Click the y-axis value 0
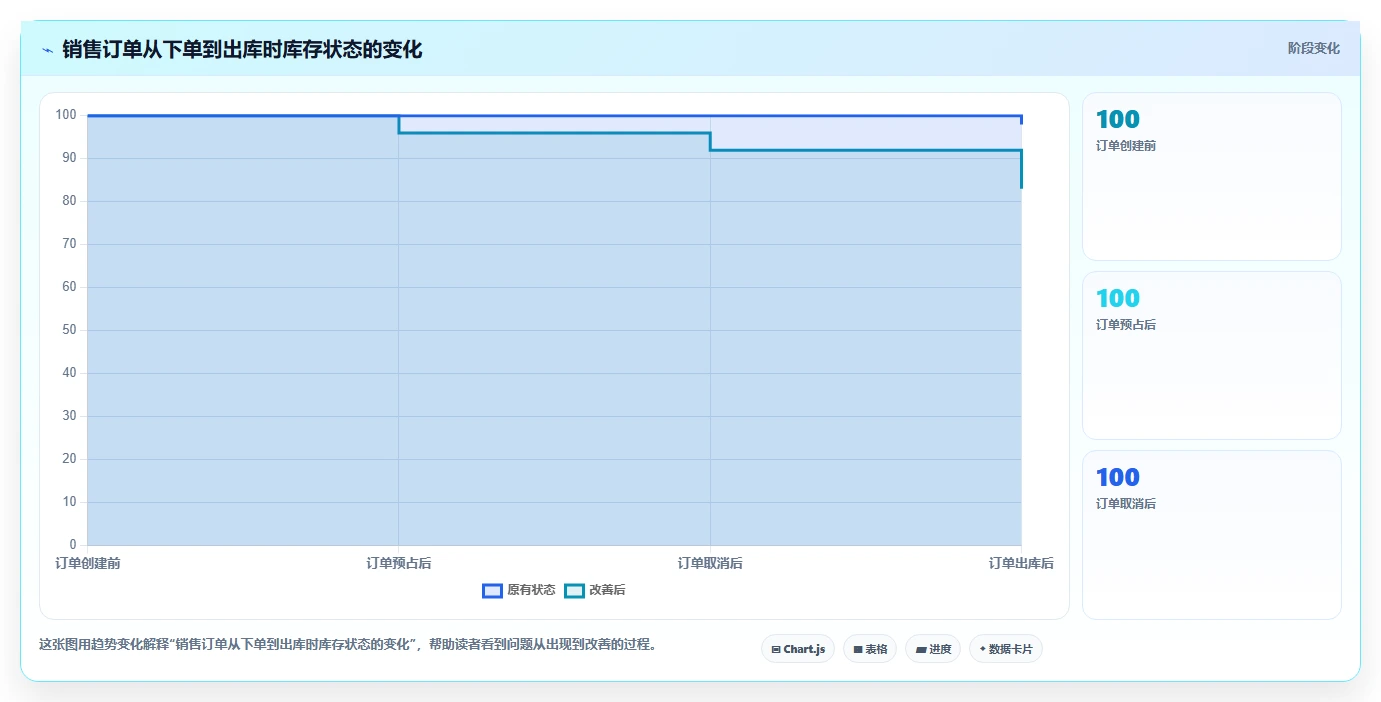The image size is (1381, 702). 73,545
